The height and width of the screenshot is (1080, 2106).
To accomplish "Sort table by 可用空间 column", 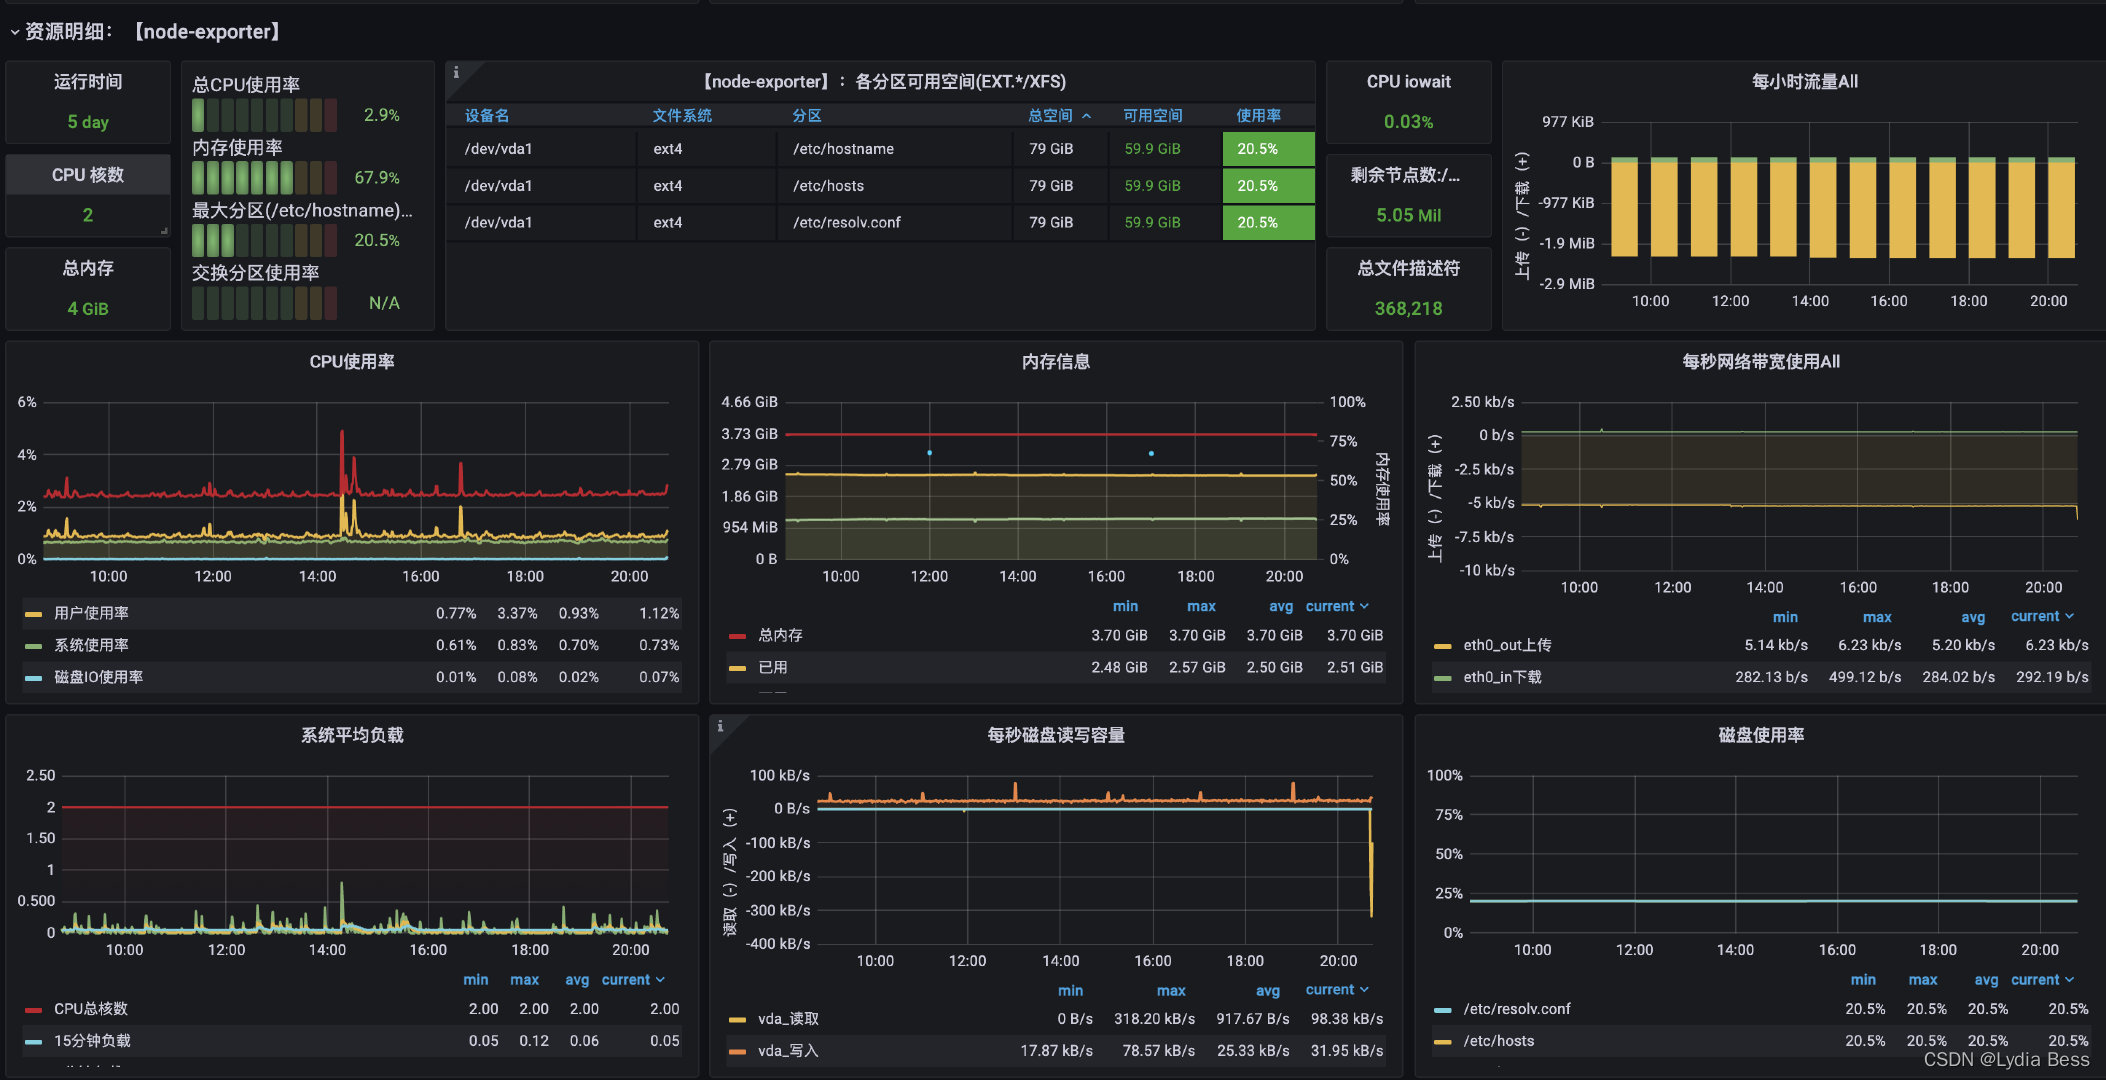I will coord(1152,116).
